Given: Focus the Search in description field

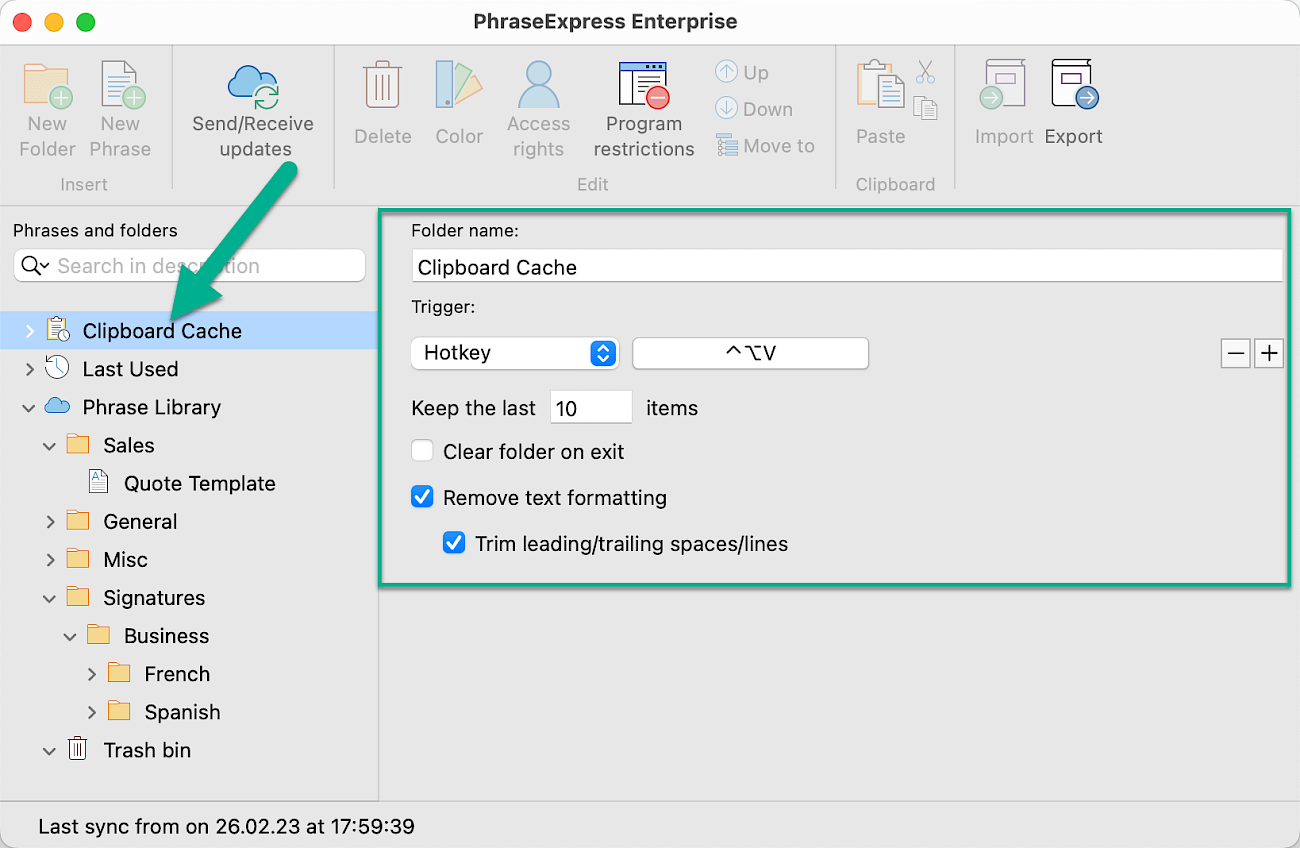Looking at the screenshot, I should coord(189,266).
